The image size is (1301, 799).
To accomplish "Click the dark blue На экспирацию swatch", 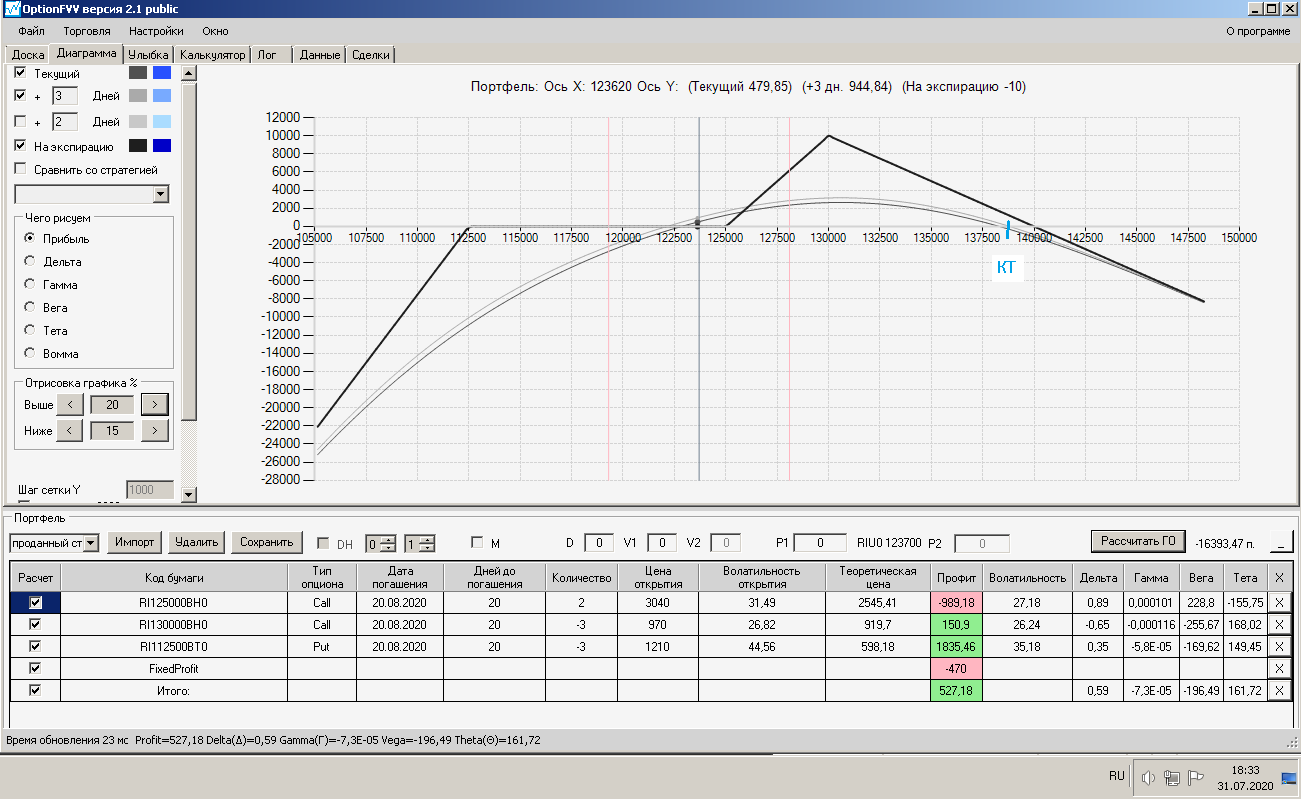I will [162, 146].
